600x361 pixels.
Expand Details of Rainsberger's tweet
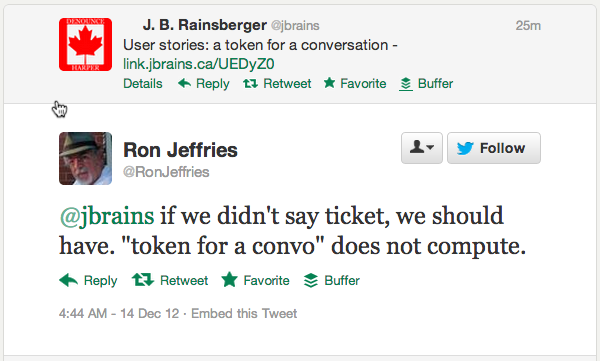click(143, 83)
